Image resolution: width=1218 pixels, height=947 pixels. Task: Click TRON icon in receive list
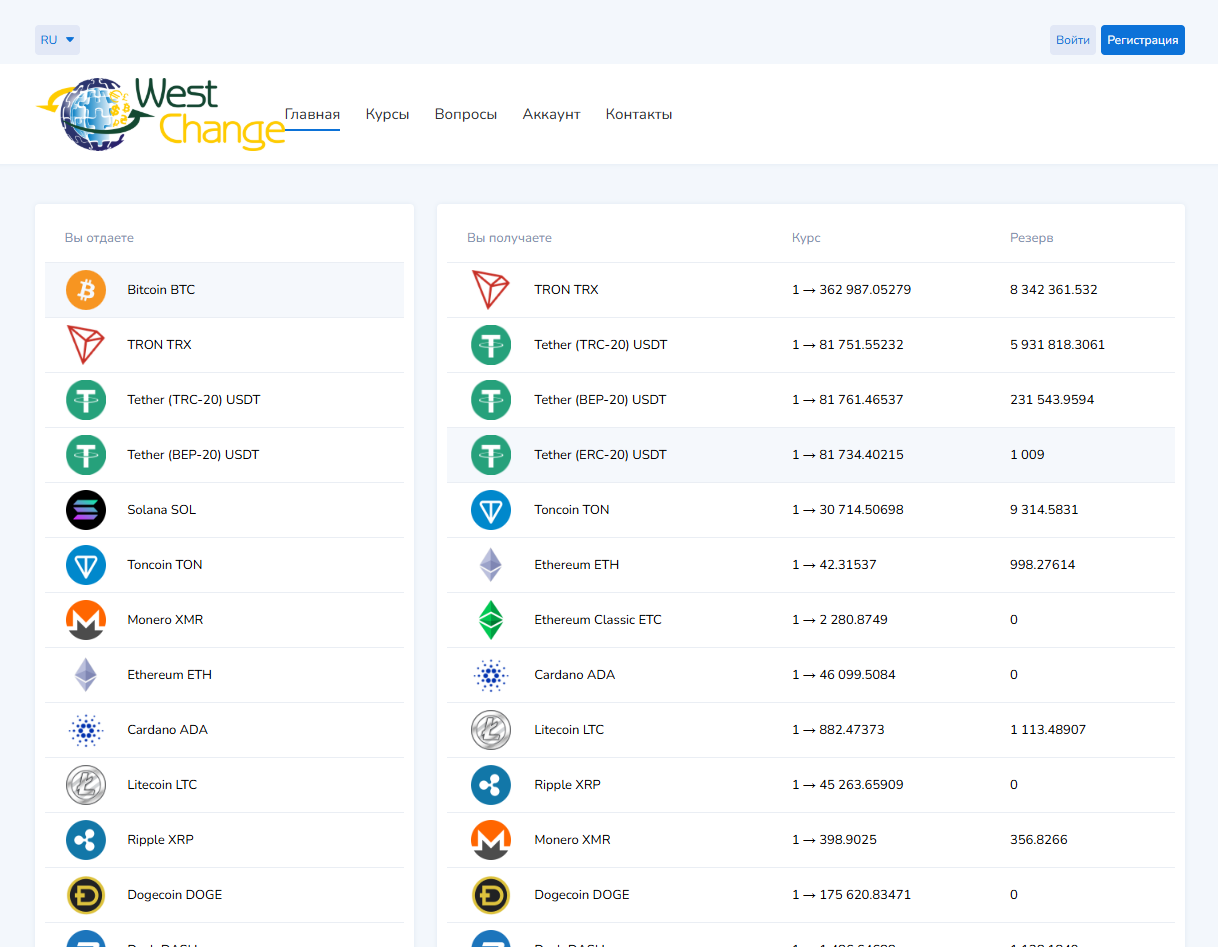tap(491, 290)
